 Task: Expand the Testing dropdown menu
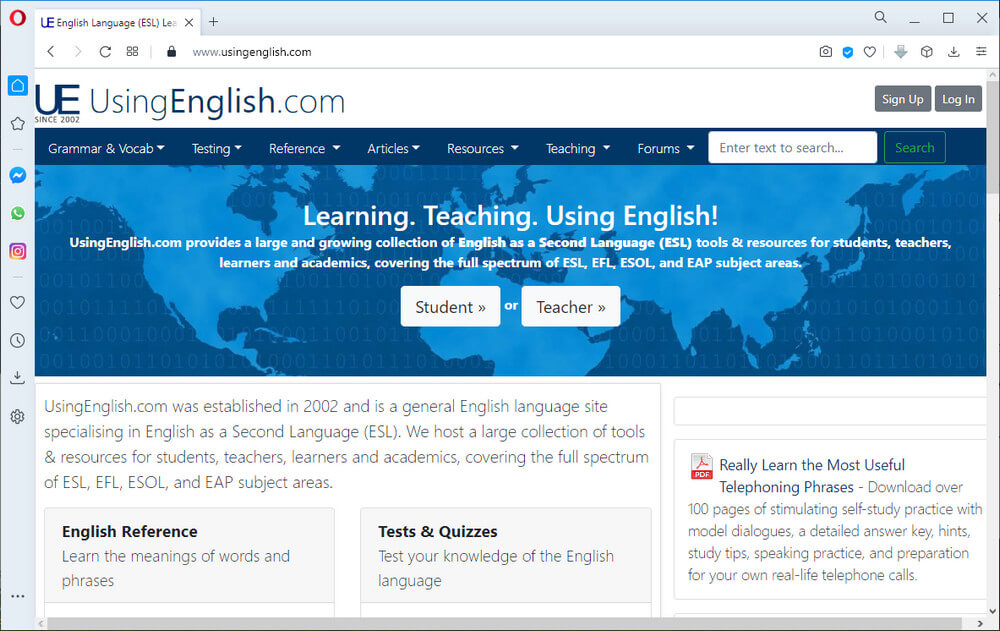(217, 148)
